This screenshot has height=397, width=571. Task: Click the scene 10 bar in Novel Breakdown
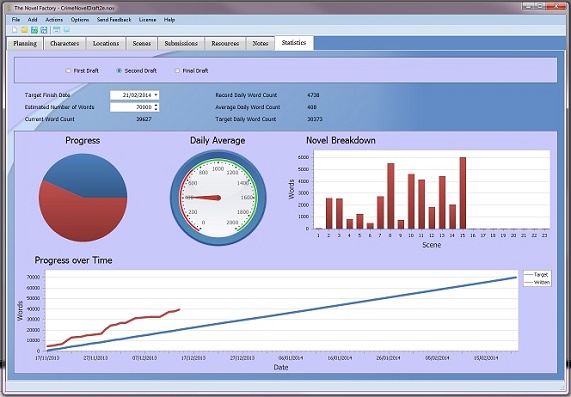click(x=411, y=201)
